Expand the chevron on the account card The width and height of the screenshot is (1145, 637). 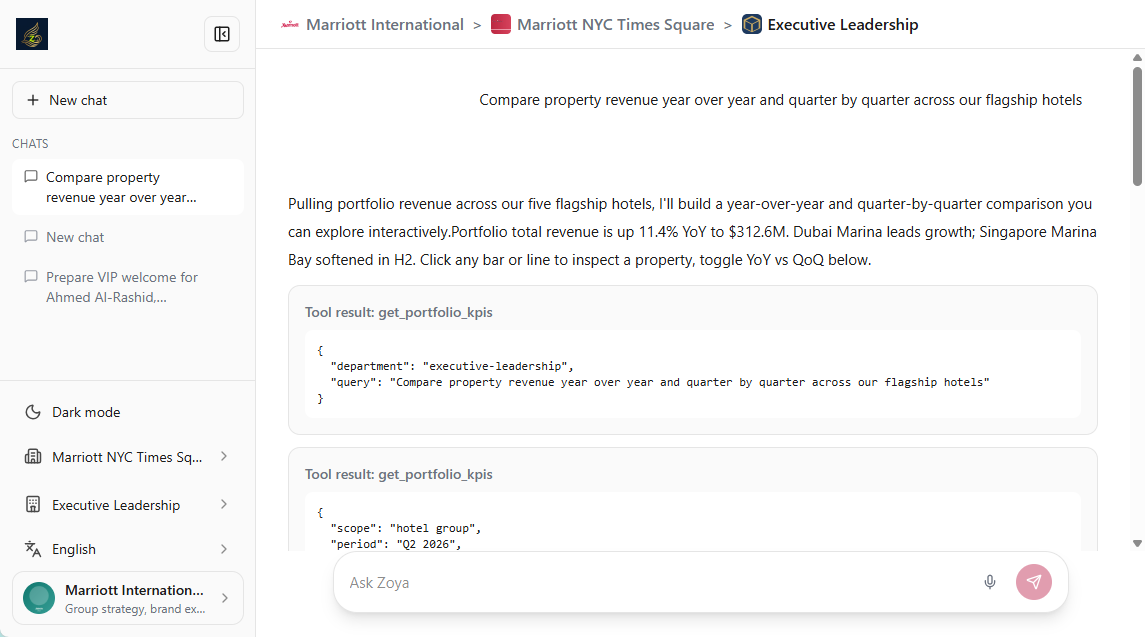(225, 598)
